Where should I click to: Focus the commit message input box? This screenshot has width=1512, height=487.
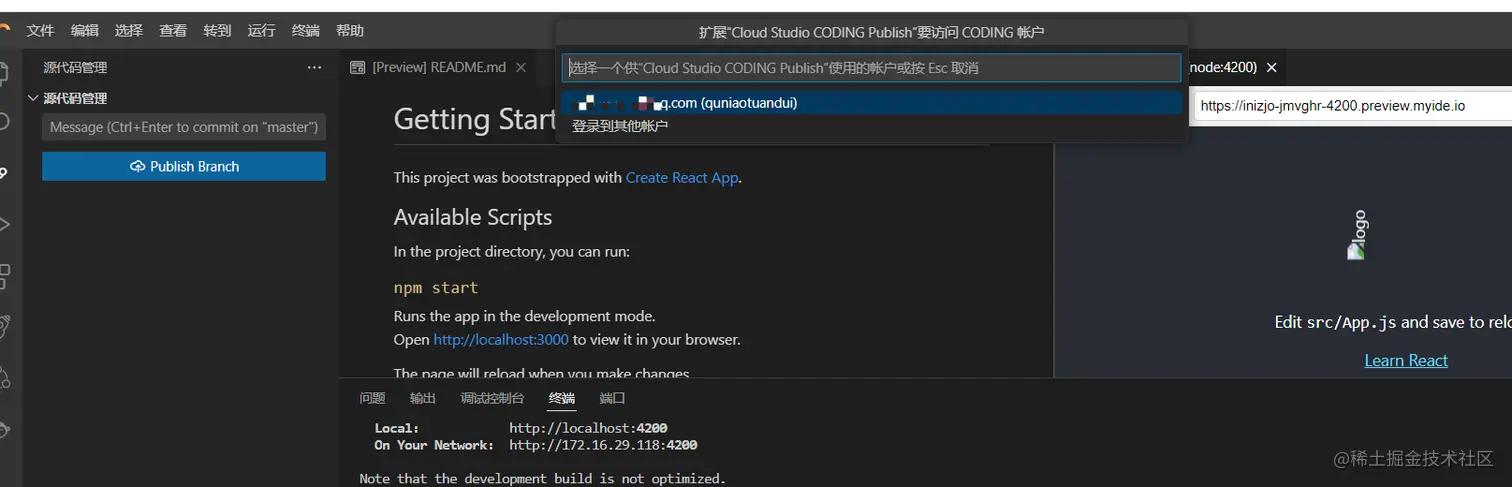pyautogui.click(x=184, y=127)
